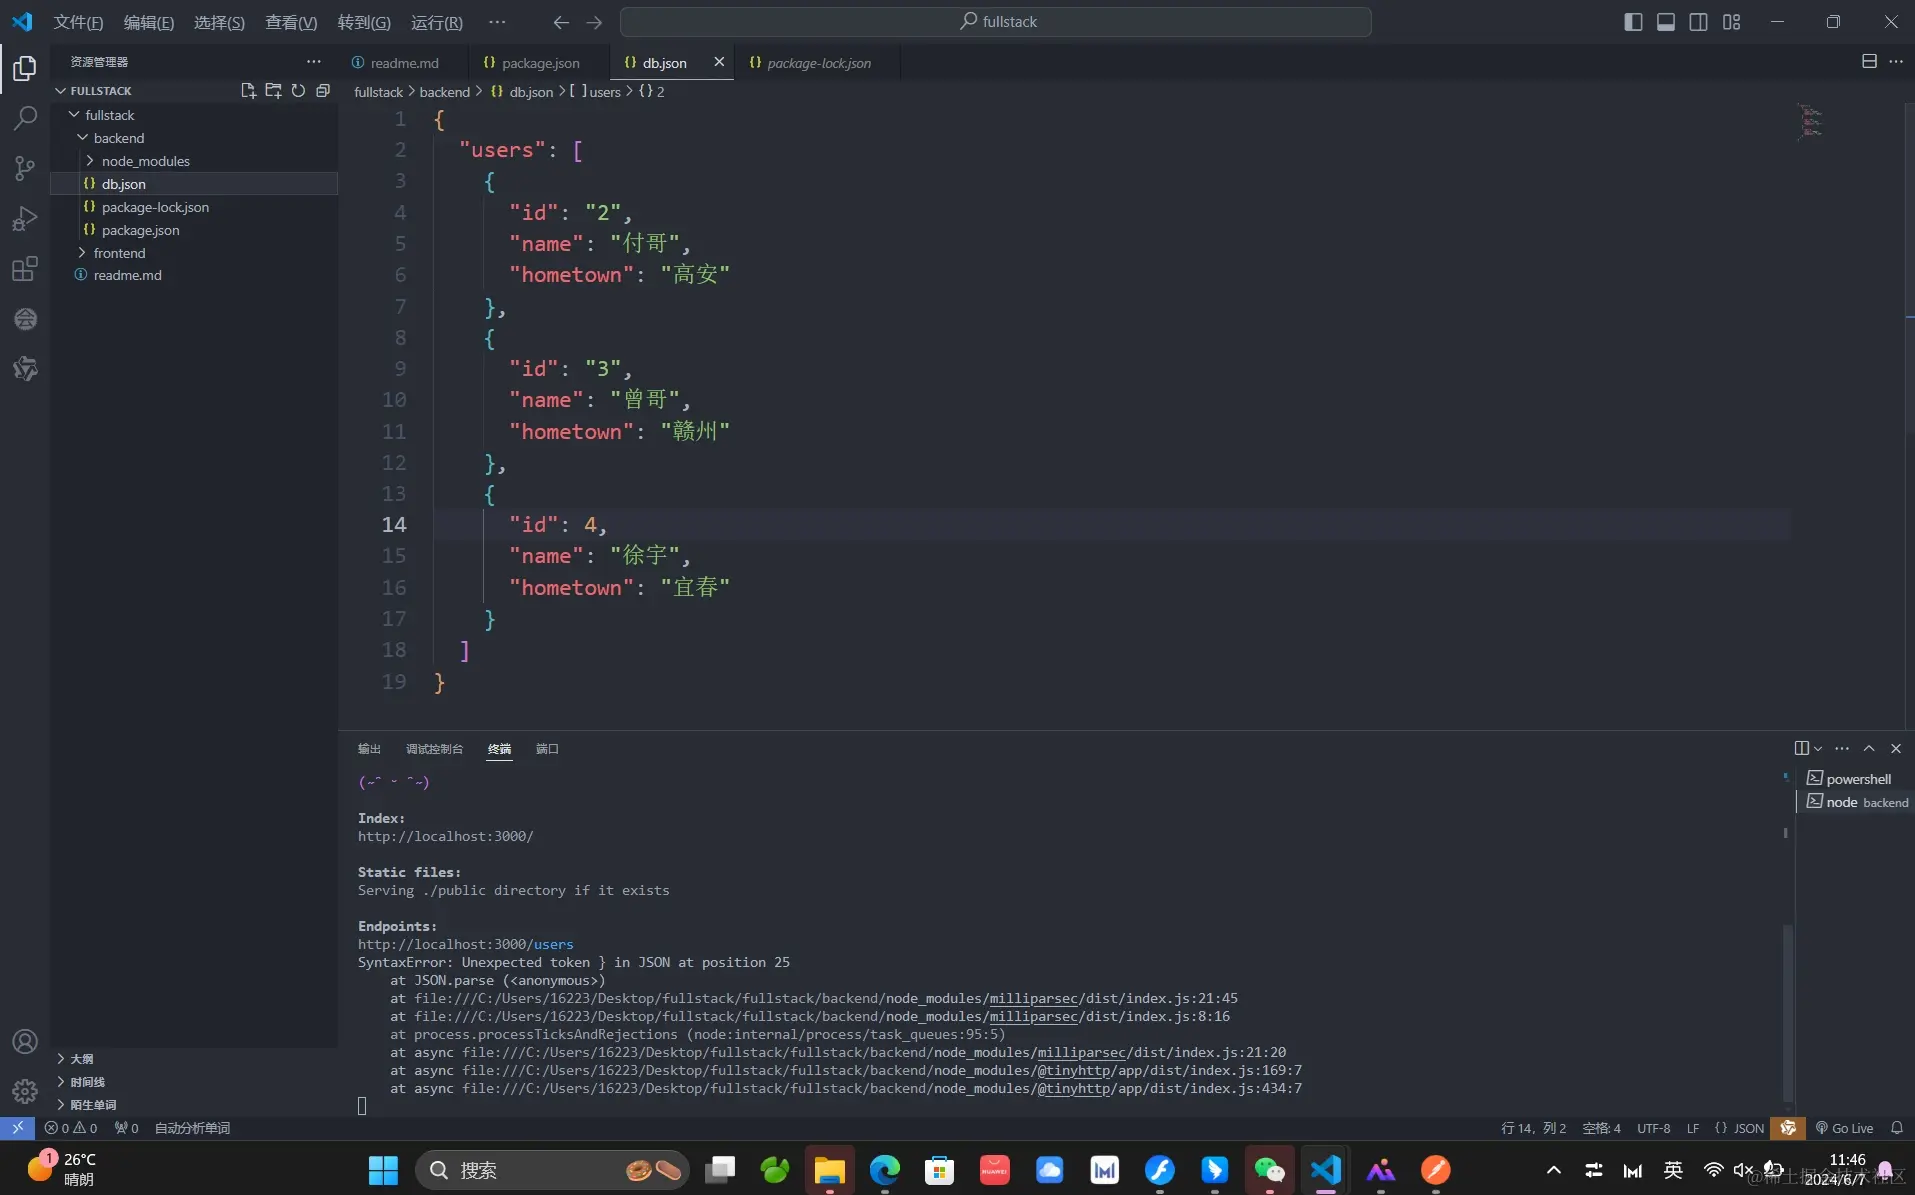1915x1195 pixels.
Task: Toggle secondary side bar visibility
Action: (1698, 22)
